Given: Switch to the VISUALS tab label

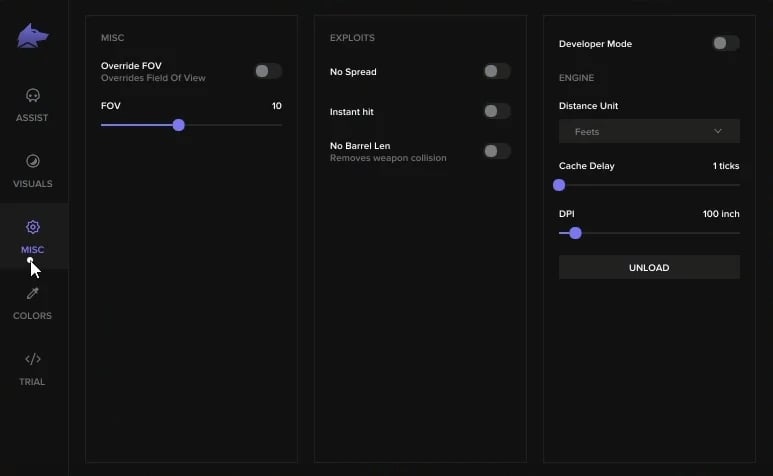Looking at the screenshot, I should pyautogui.click(x=32, y=184).
